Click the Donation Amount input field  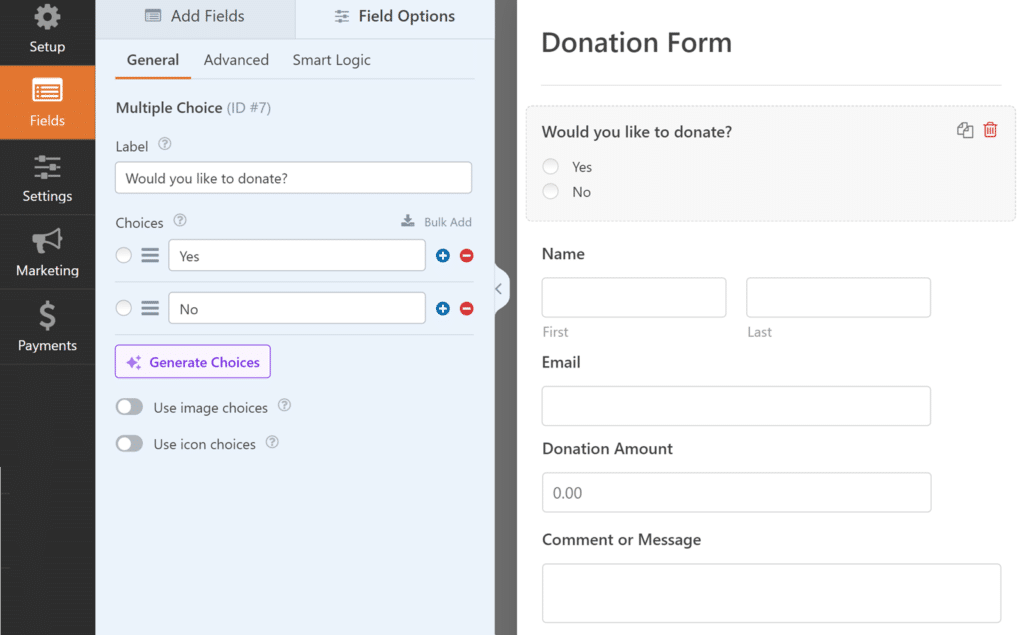pyautogui.click(x=736, y=493)
